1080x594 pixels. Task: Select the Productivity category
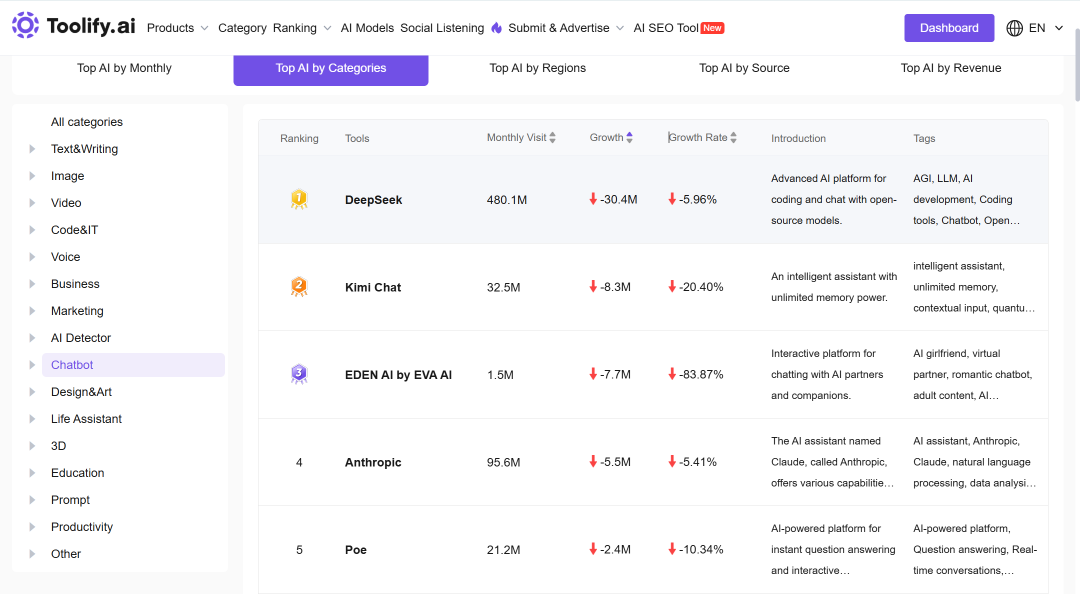82,526
